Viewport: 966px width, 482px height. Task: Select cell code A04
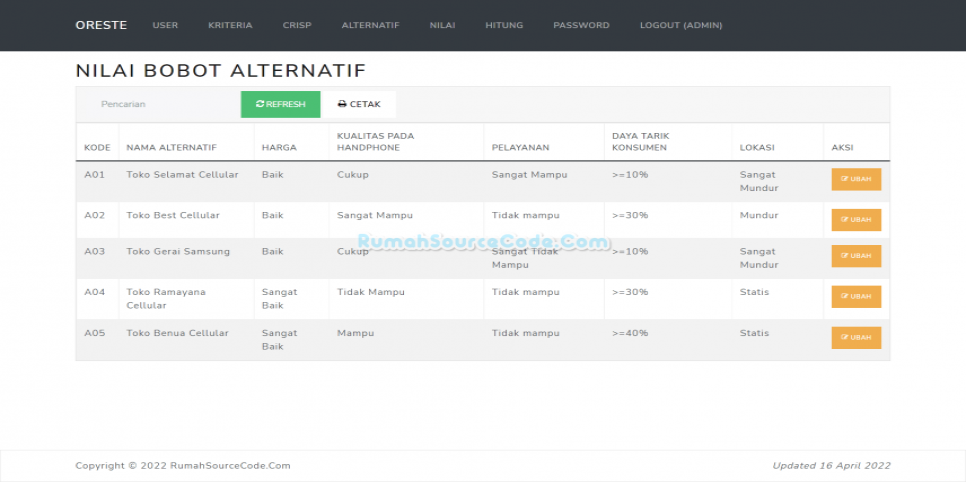coord(94,292)
